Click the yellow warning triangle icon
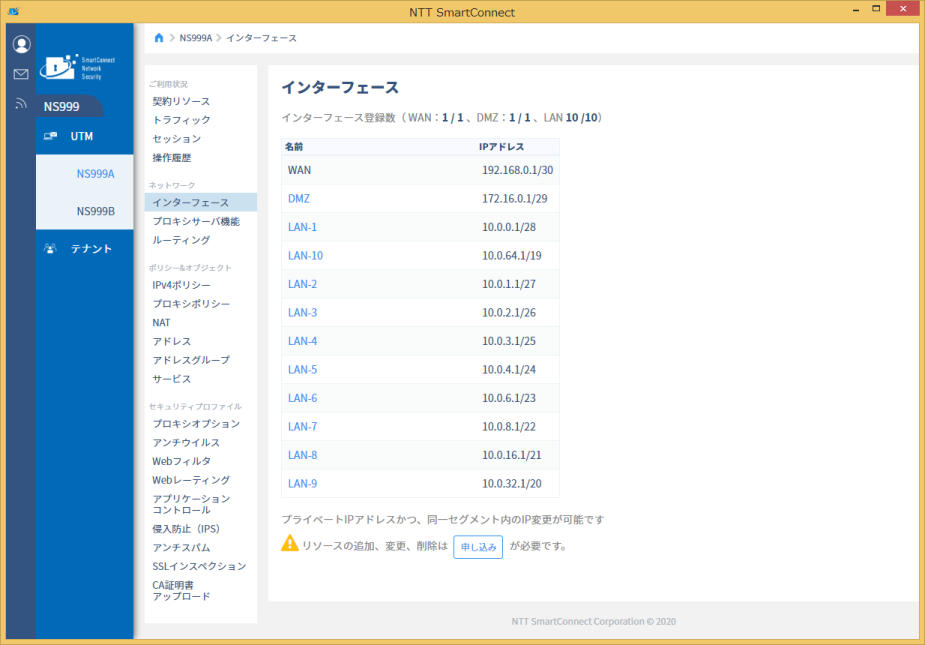Viewport: 925px width, 645px height. tap(290, 543)
